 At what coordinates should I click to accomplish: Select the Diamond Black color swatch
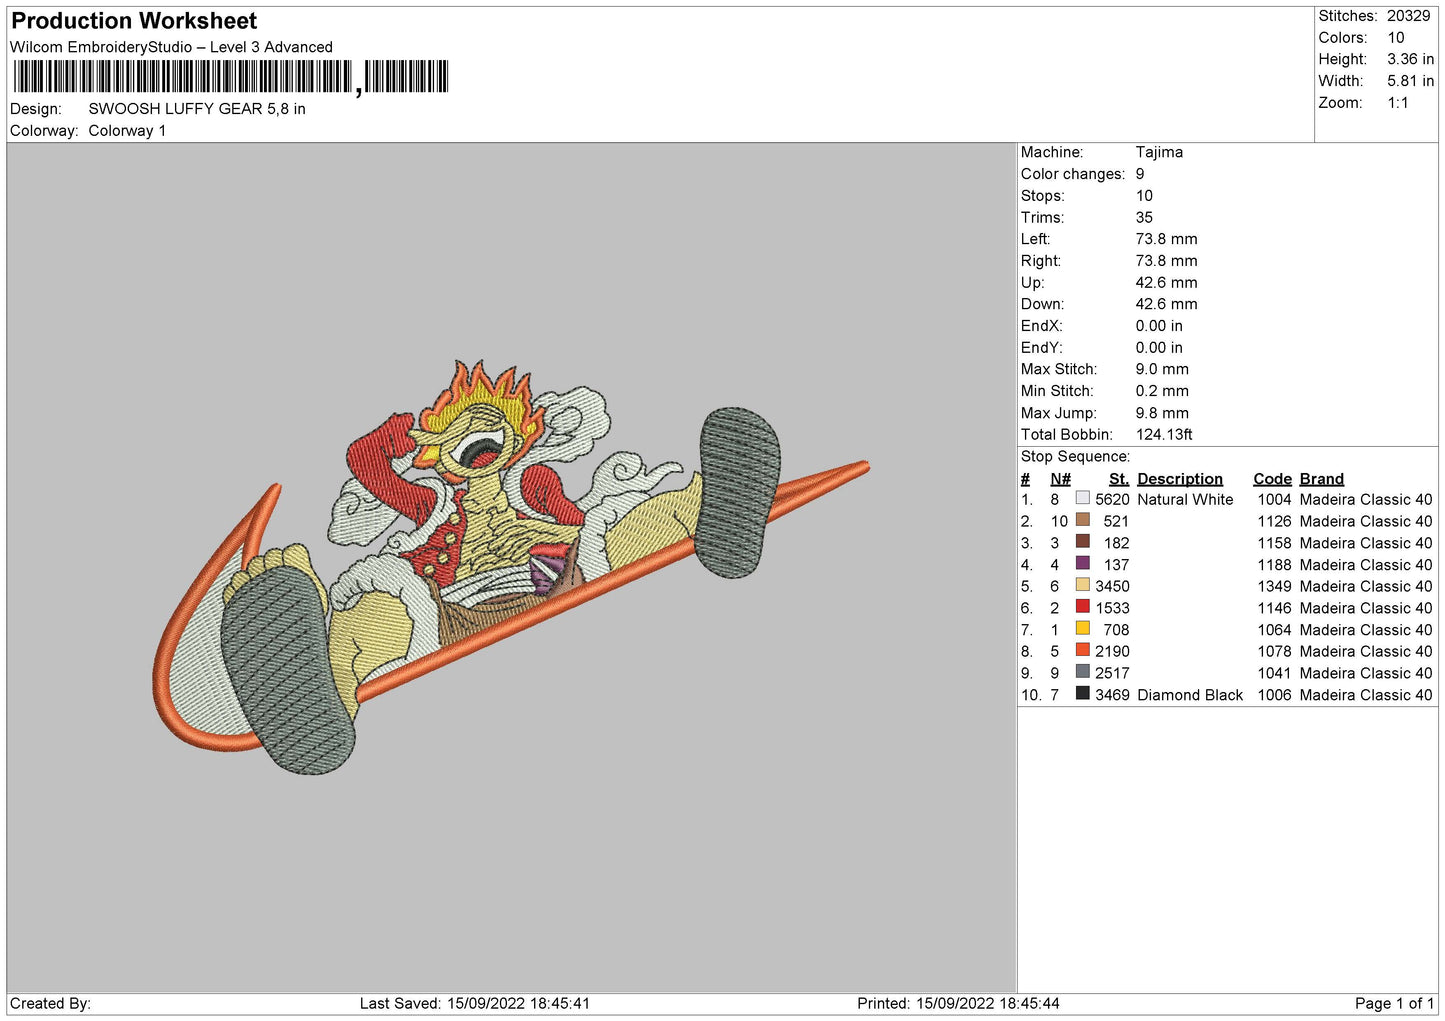[1082, 693]
